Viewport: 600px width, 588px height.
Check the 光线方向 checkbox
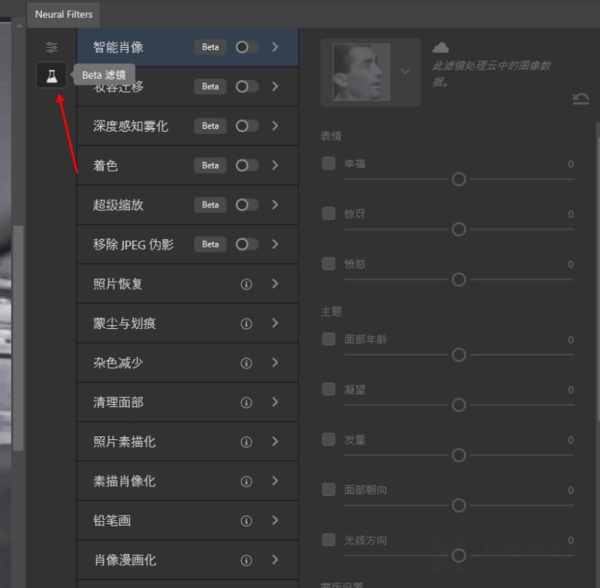pyautogui.click(x=329, y=540)
